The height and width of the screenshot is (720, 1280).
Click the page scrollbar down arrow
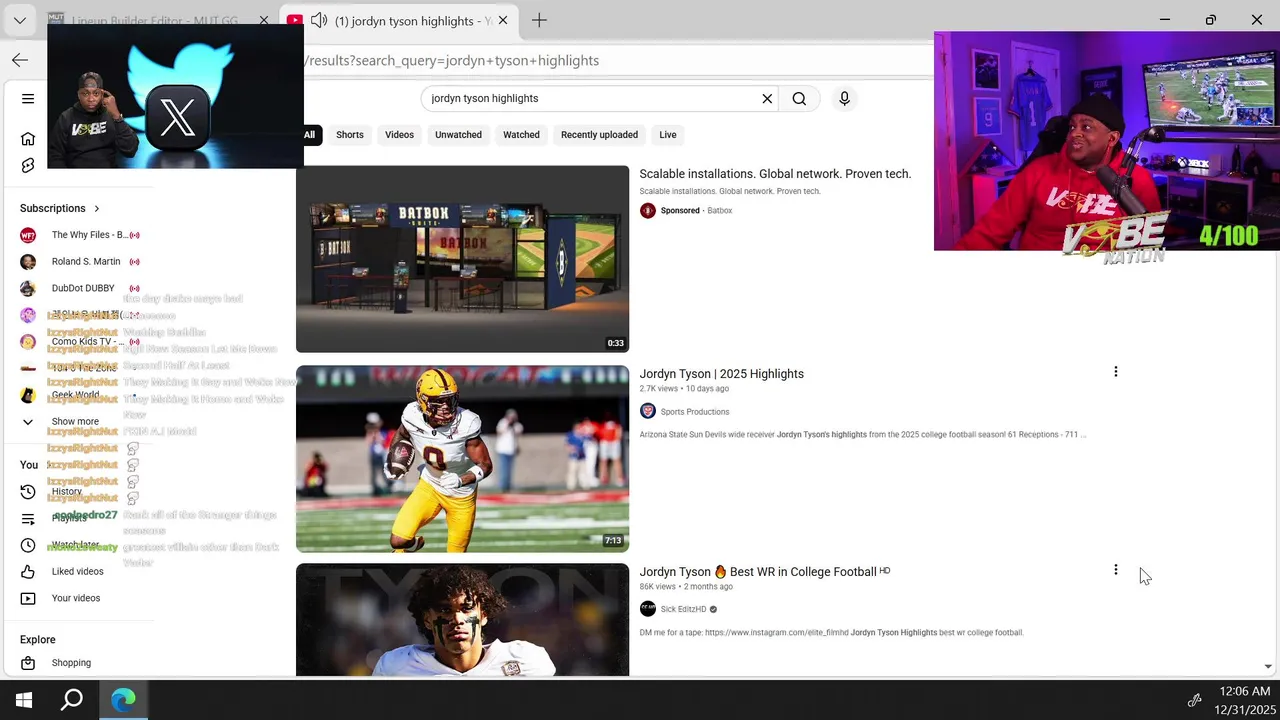point(1268,667)
